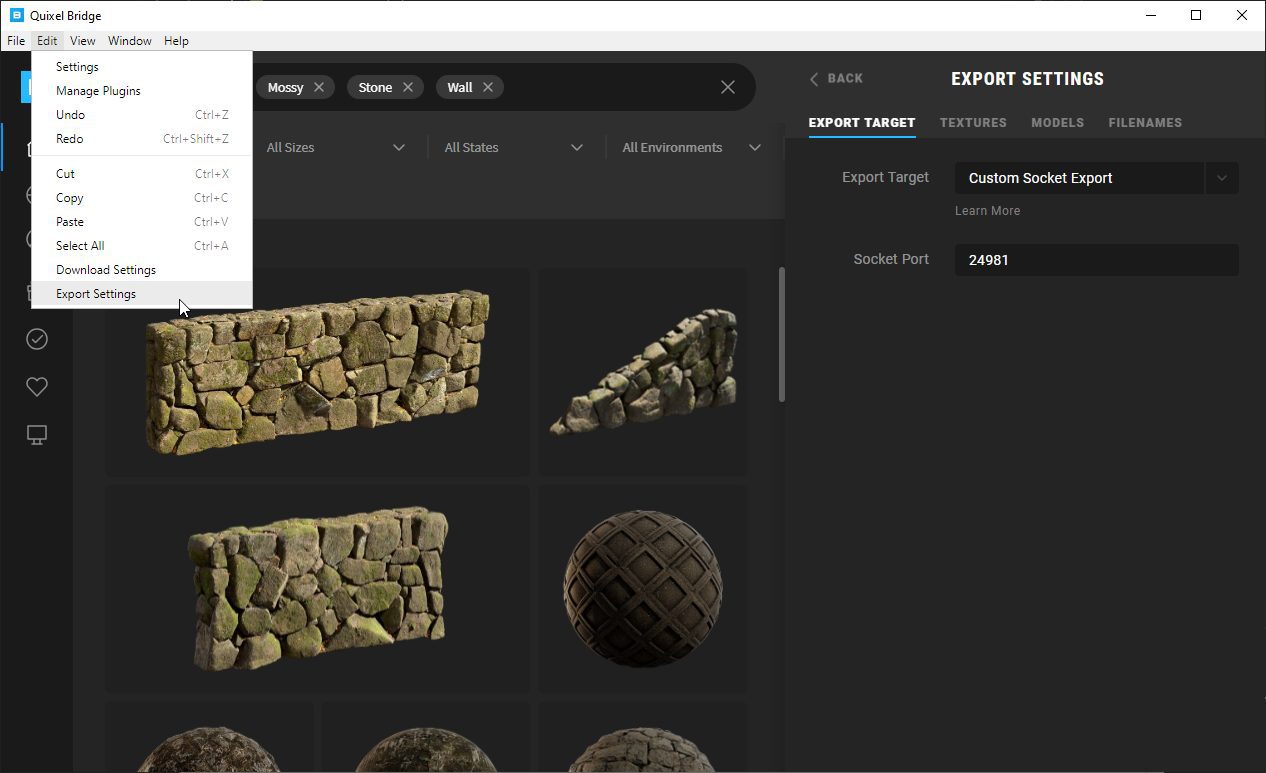This screenshot has width=1266, height=773.
Task: Open the FILENAMES tab
Action: click(1145, 122)
